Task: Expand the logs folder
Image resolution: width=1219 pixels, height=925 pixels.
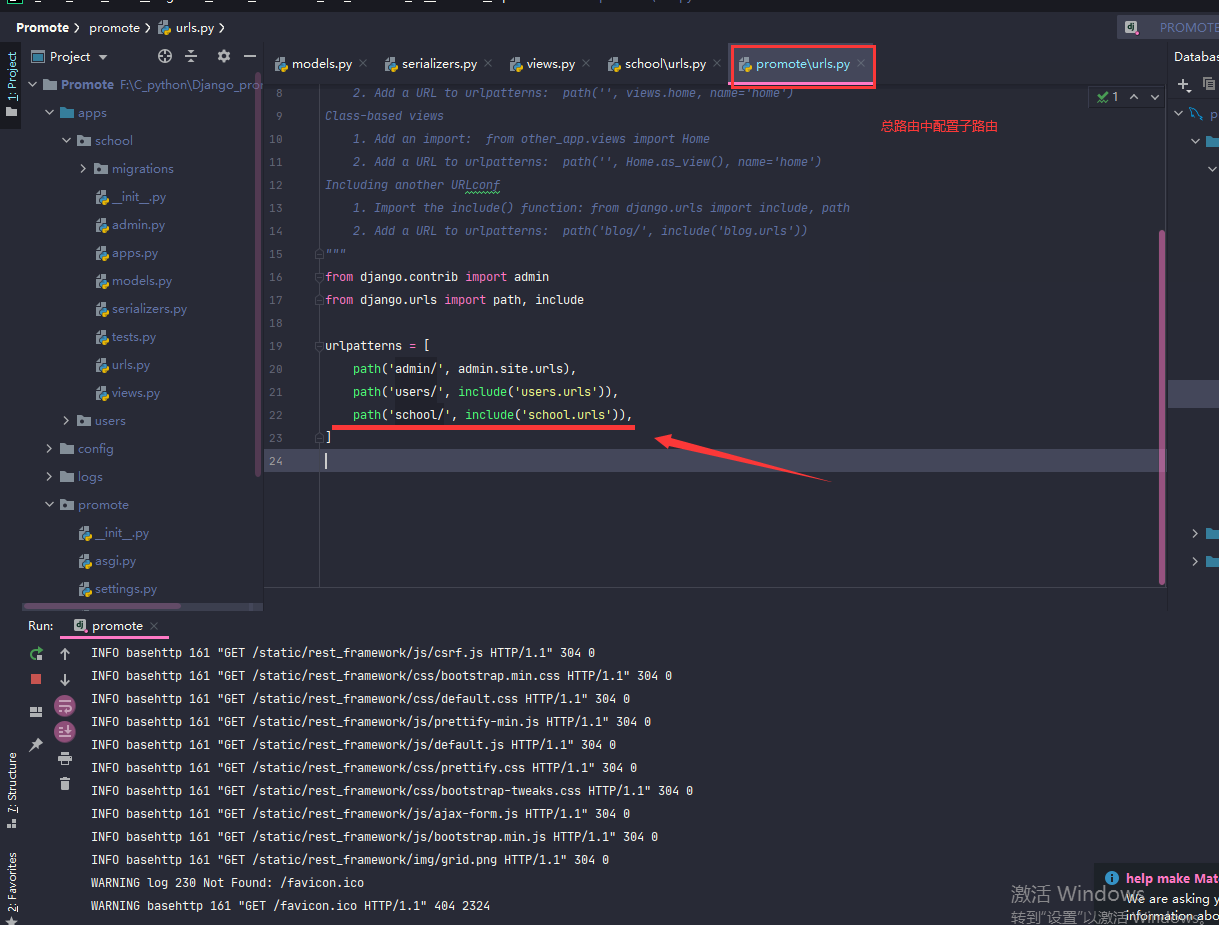Action: [x=50, y=477]
